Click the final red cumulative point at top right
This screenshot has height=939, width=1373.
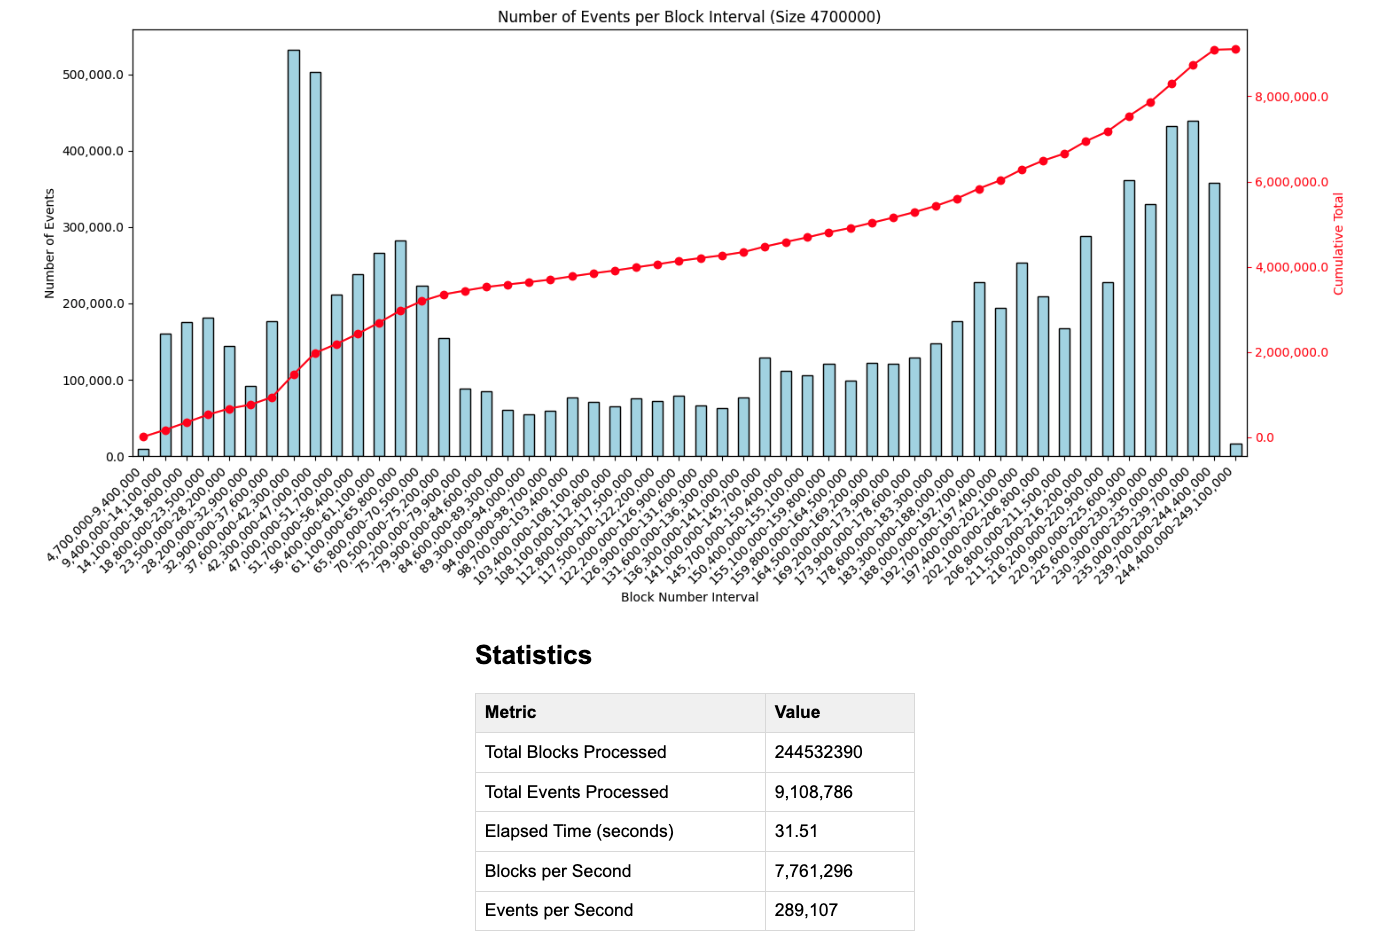point(1235,49)
